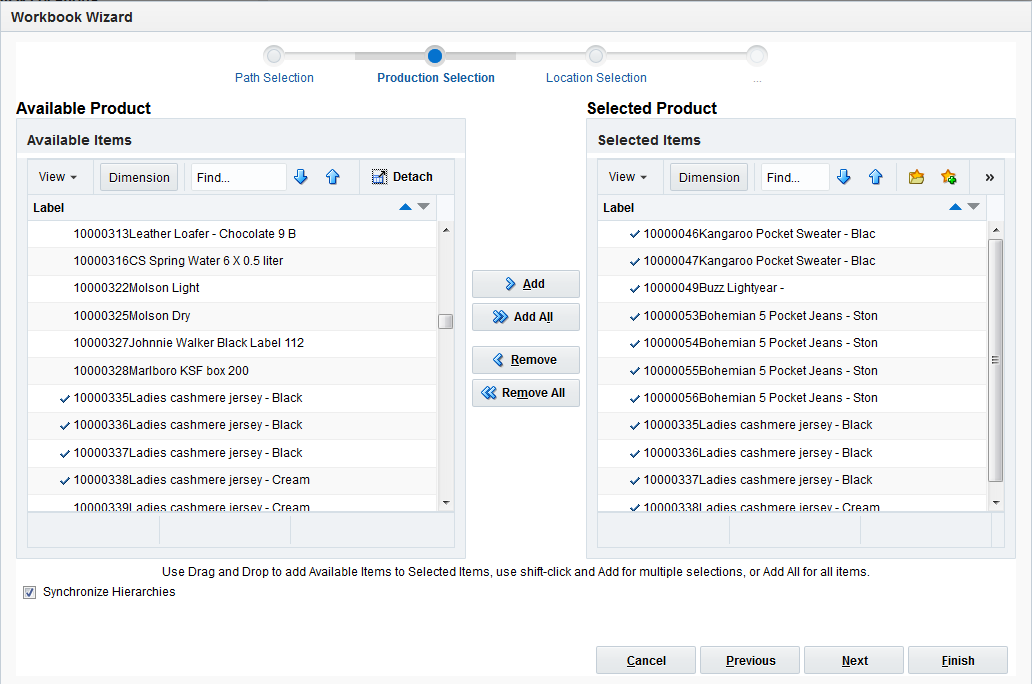
Task: Click Dimension button in Selected Items
Action: 709,177
